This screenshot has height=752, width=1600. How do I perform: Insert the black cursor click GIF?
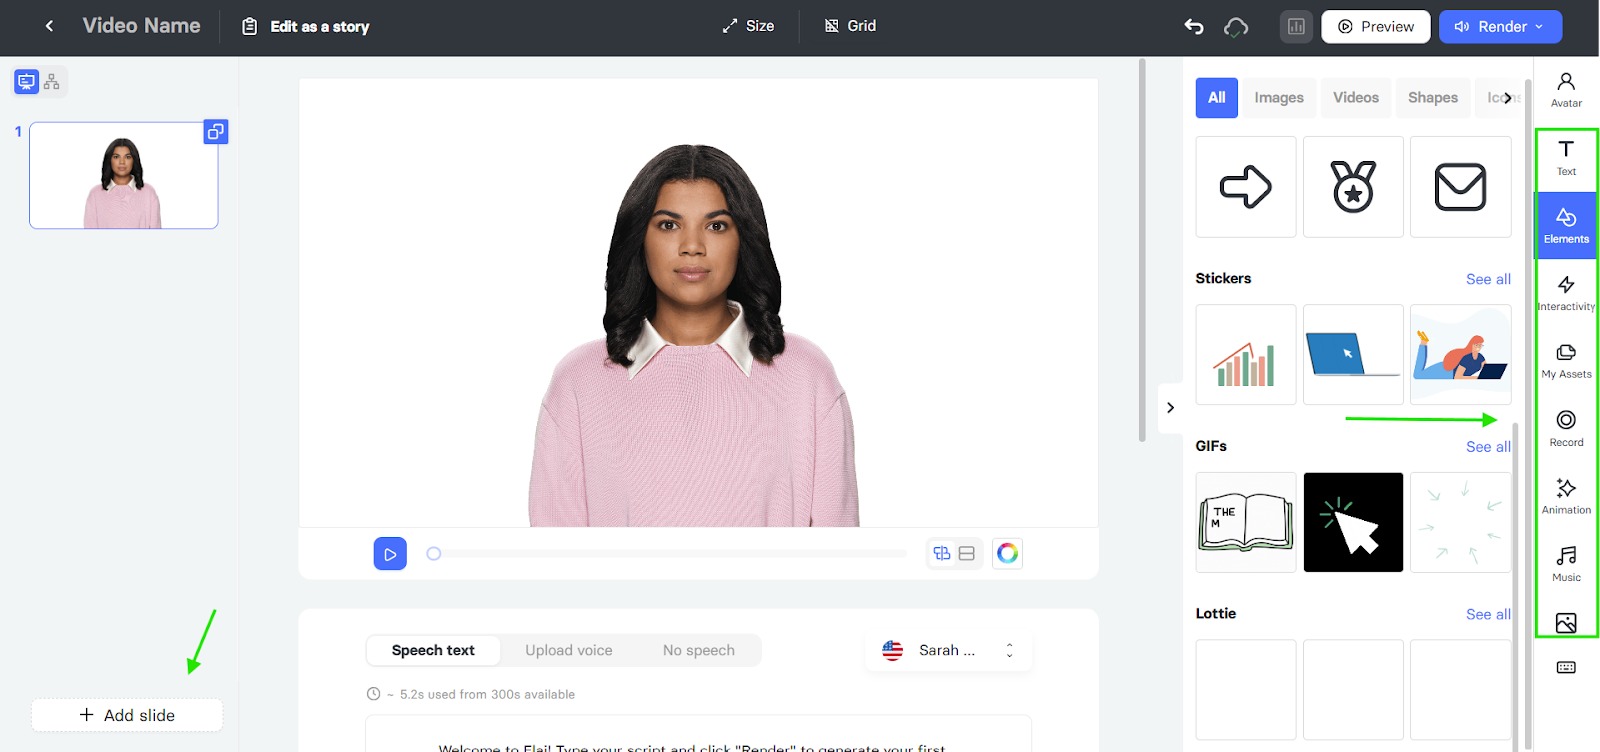coord(1353,522)
